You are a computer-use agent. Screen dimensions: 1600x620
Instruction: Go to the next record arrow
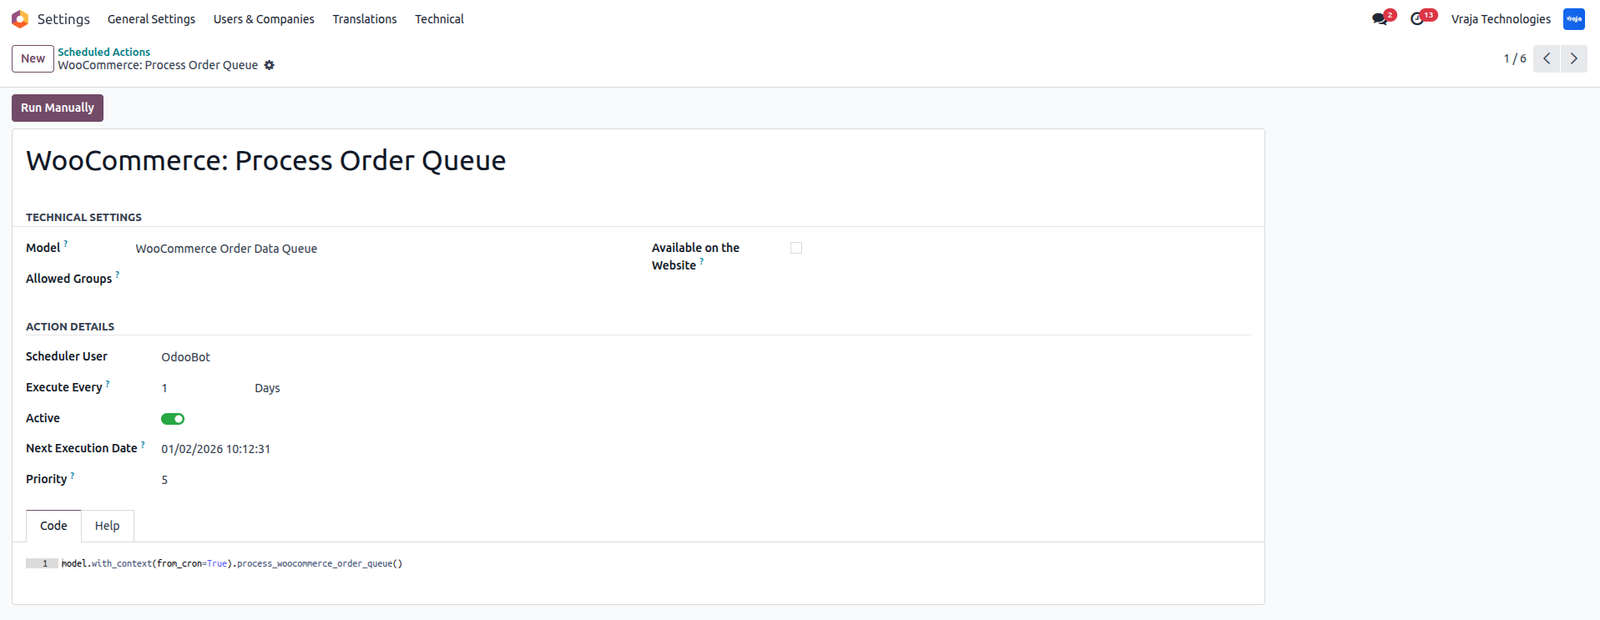coord(1574,58)
